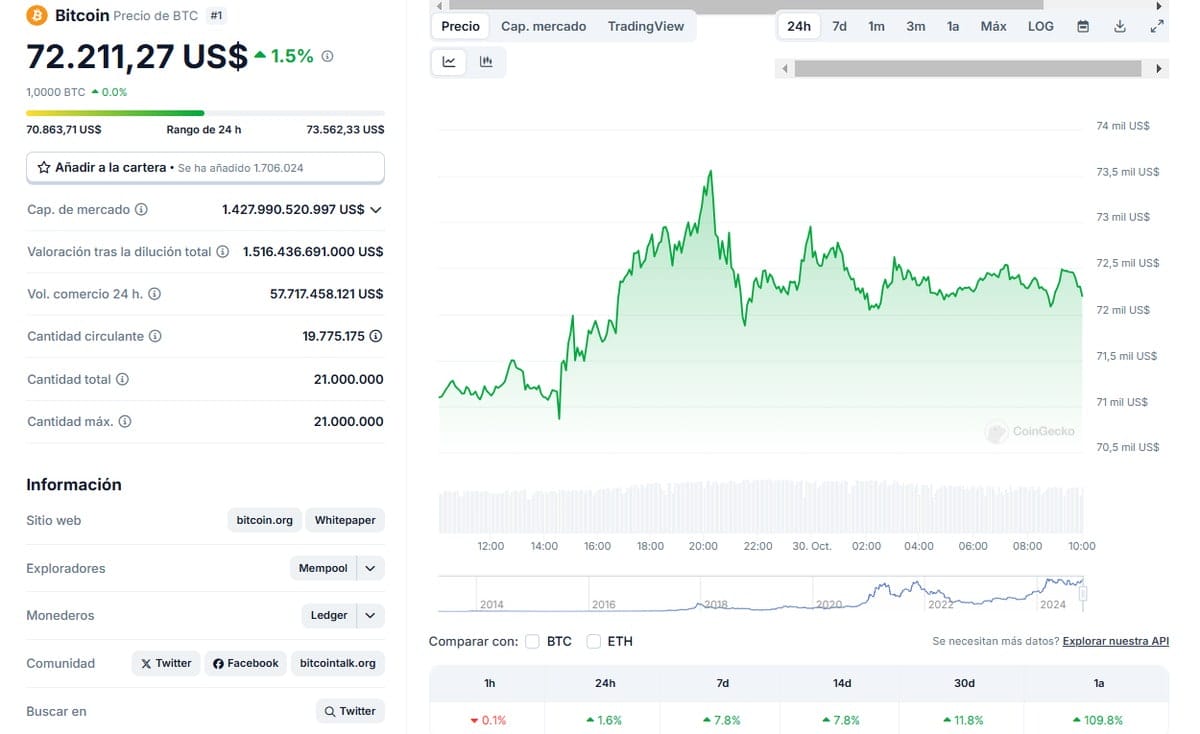Open Twitter community link
The width and height of the screenshot is (1200, 734).
click(166, 663)
